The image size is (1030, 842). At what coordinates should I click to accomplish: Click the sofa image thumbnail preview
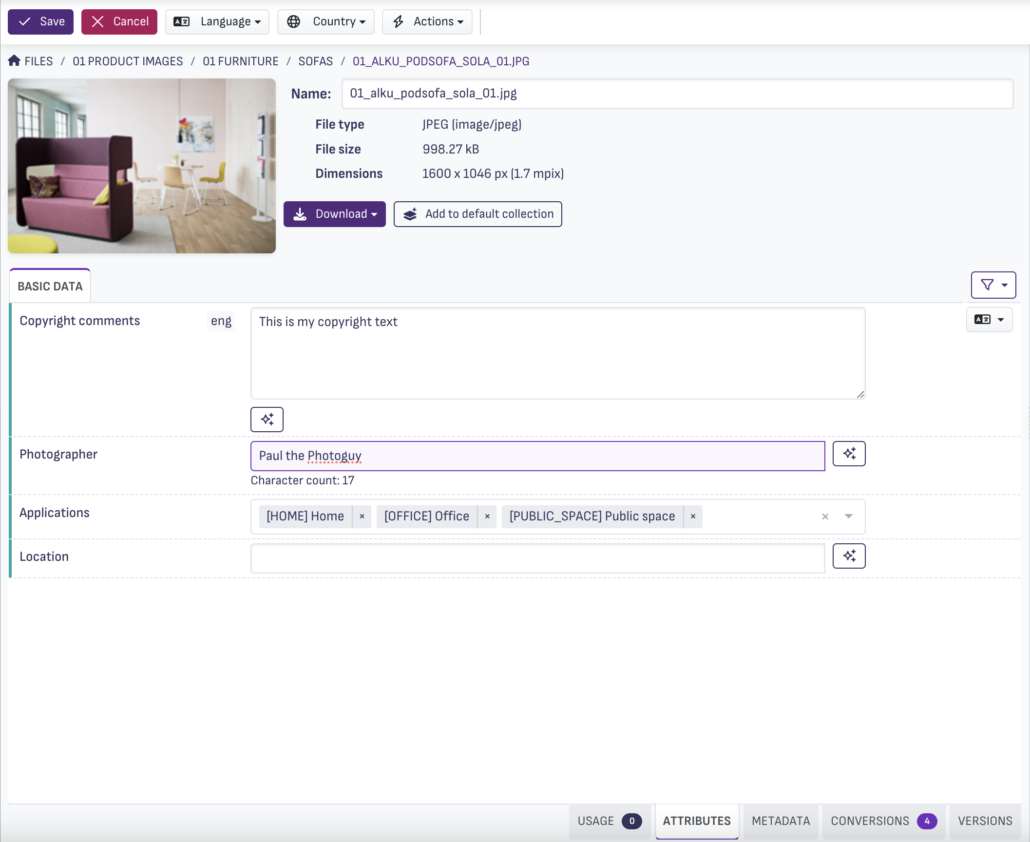142,166
